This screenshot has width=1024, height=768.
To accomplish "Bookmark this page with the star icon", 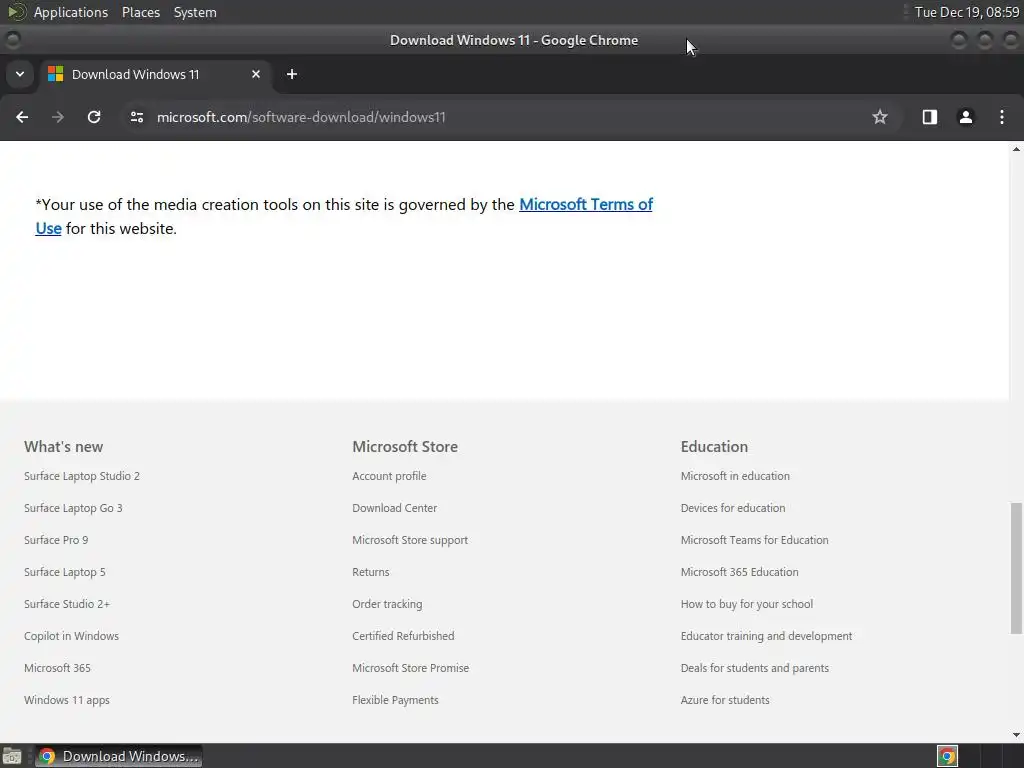I will tap(880, 117).
